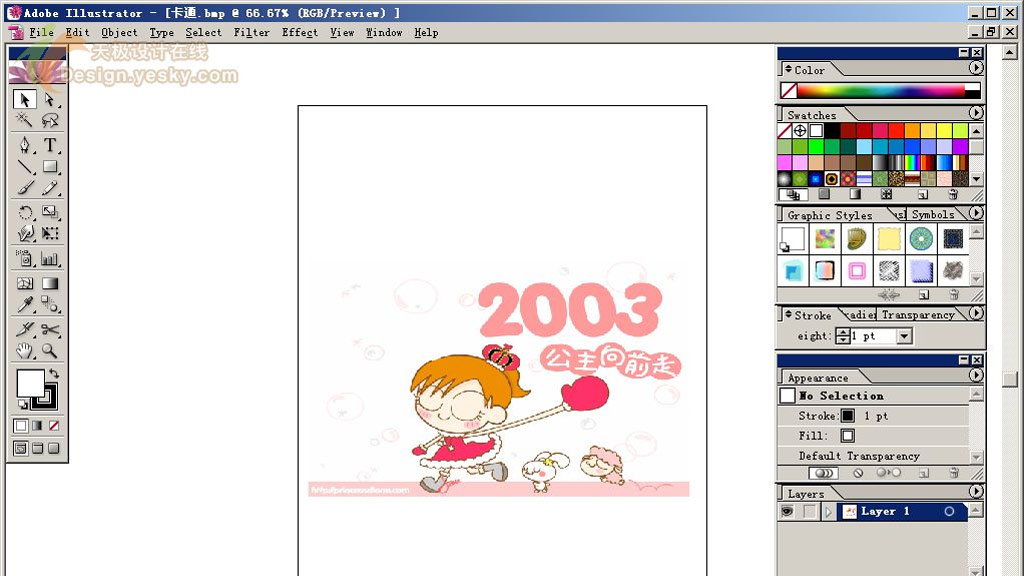Pick the Magic Wand tool
Screen dimensions: 1024x576
tap(25, 120)
